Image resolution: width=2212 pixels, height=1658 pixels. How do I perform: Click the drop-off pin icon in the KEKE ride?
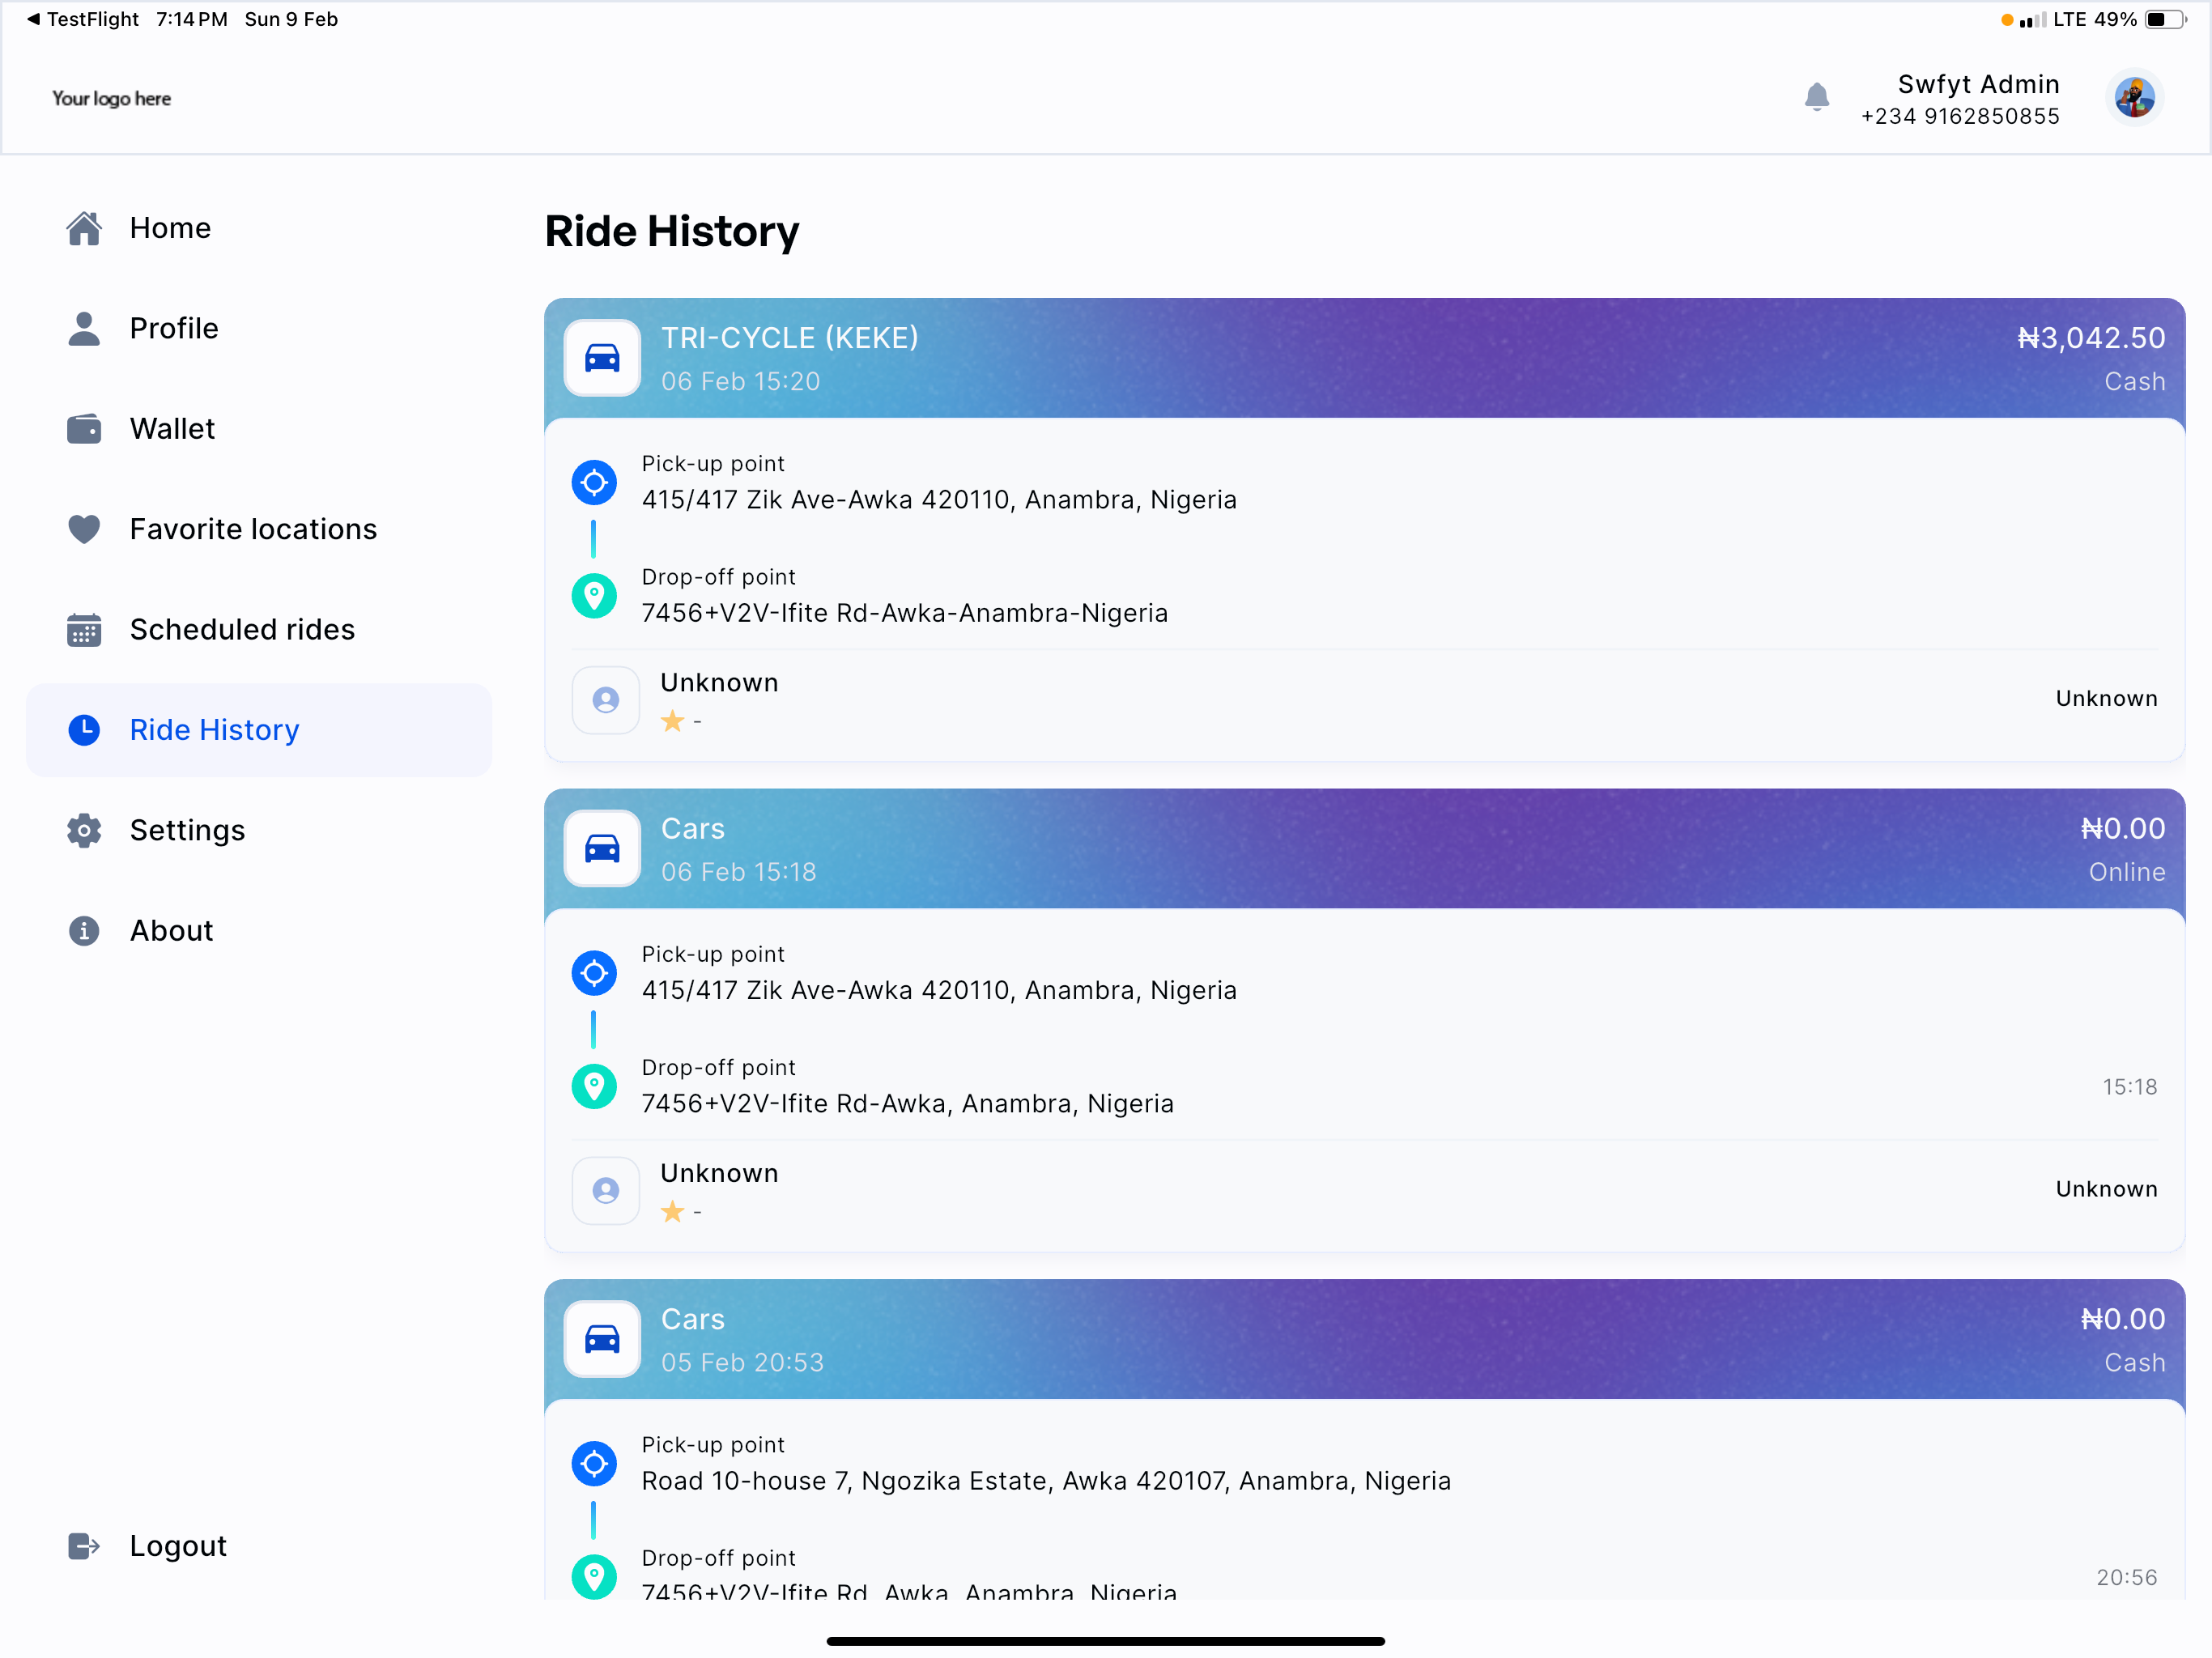tap(594, 596)
